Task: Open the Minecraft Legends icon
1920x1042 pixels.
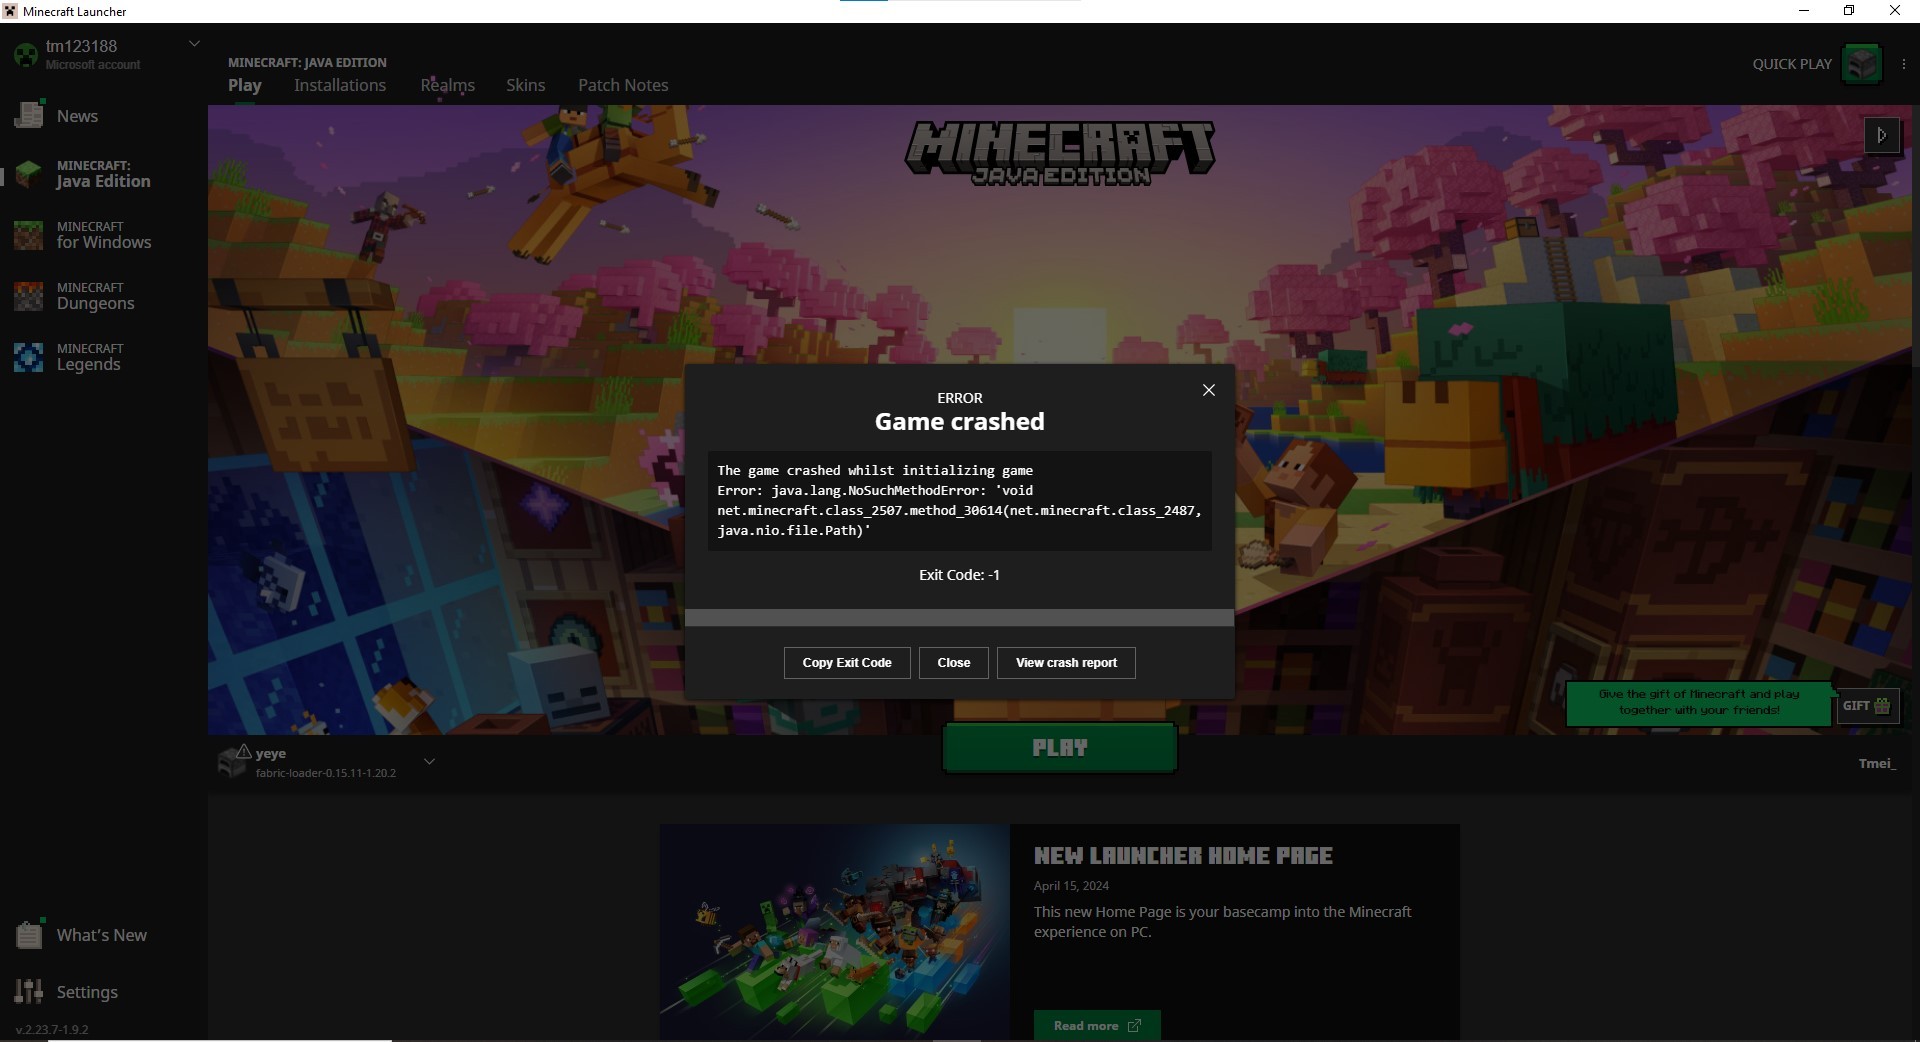Action: click(29, 357)
